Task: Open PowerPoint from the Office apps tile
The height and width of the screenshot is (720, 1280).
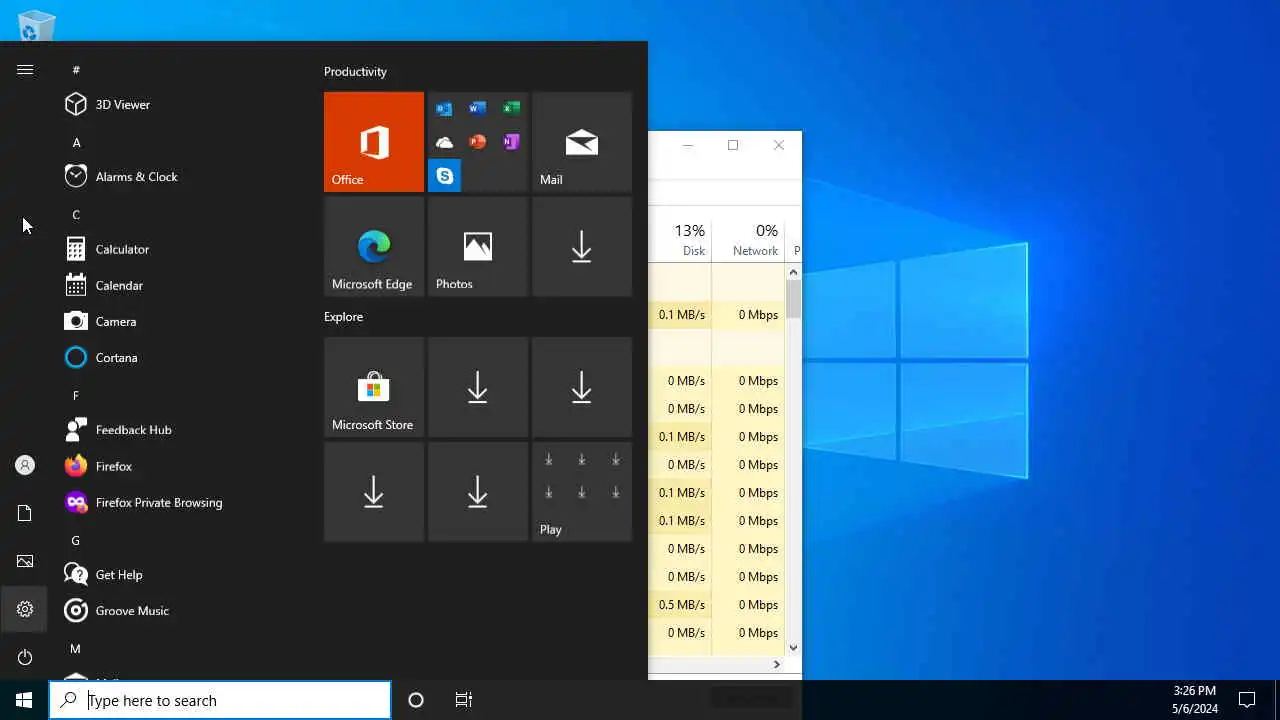Action: pyautogui.click(x=478, y=142)
